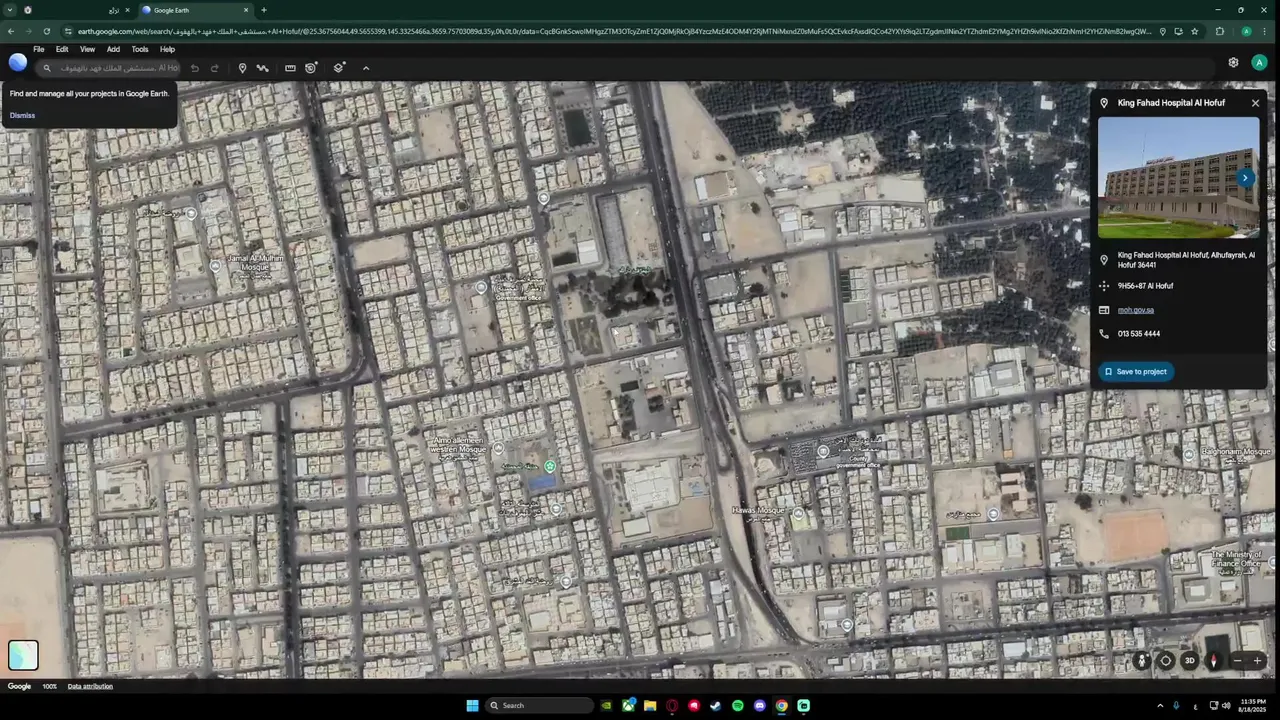Open the King Fahad Hospital photo
The image size is (1280, 720).
click(1178, 178)
